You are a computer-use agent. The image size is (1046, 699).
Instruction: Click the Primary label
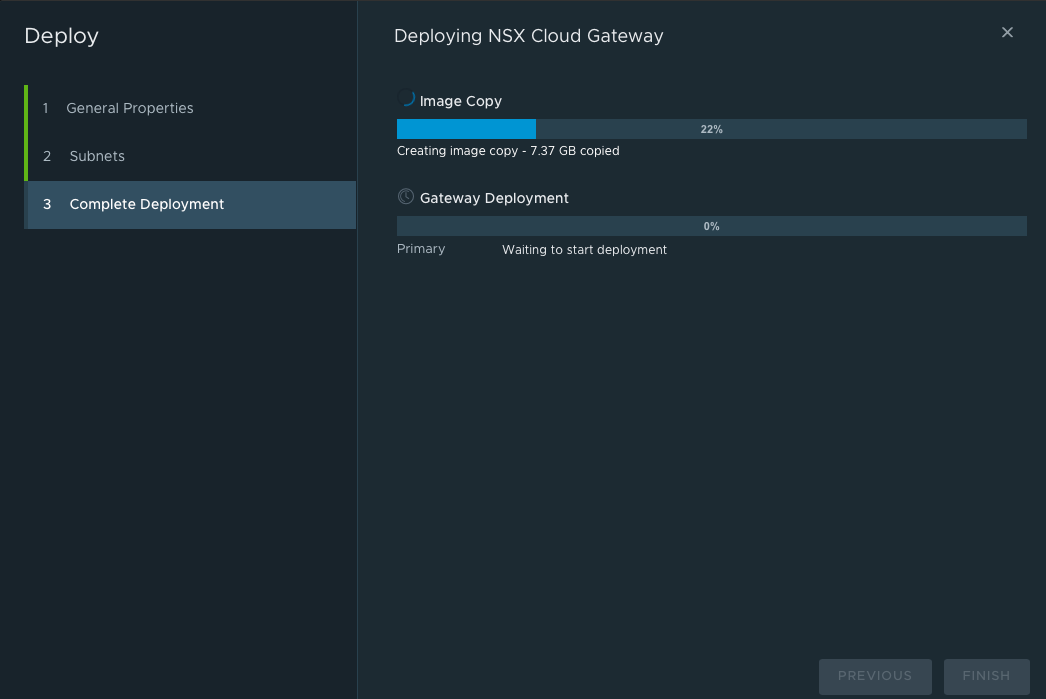[421, 249]
